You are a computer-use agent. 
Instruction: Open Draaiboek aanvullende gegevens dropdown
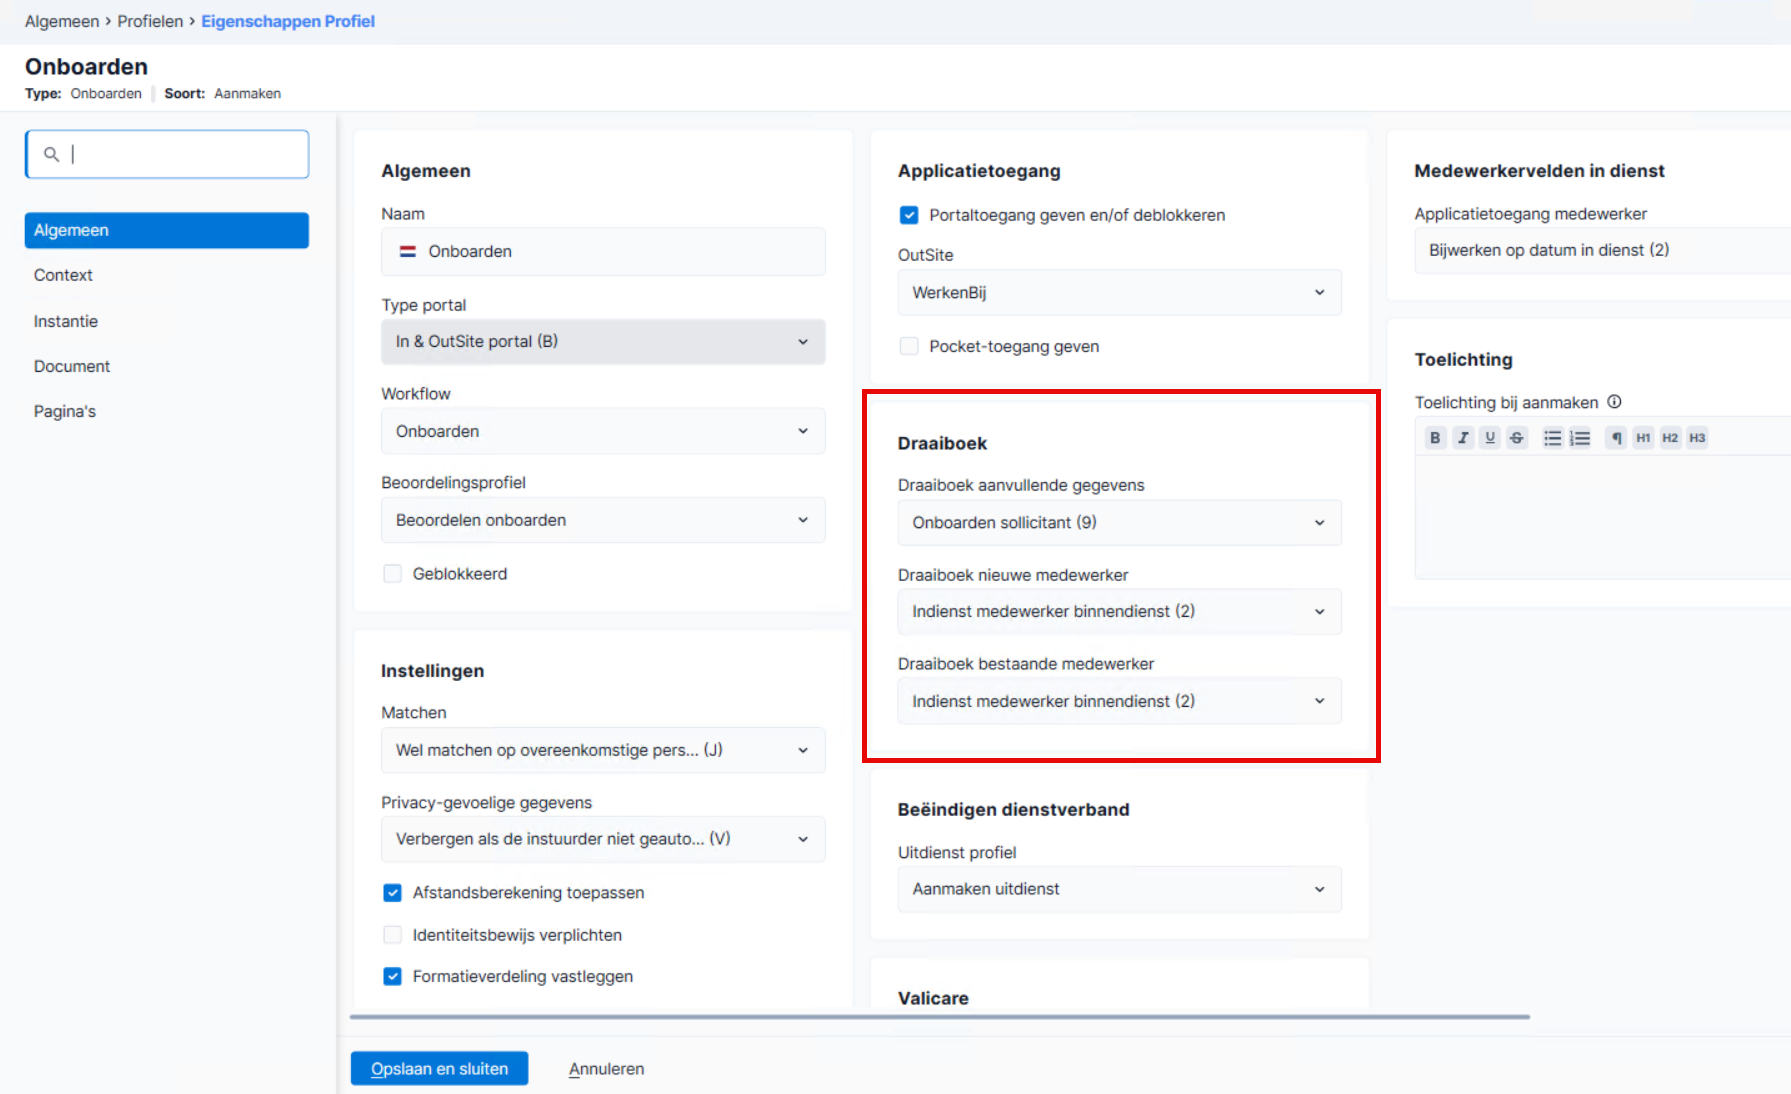(1119, 522)
